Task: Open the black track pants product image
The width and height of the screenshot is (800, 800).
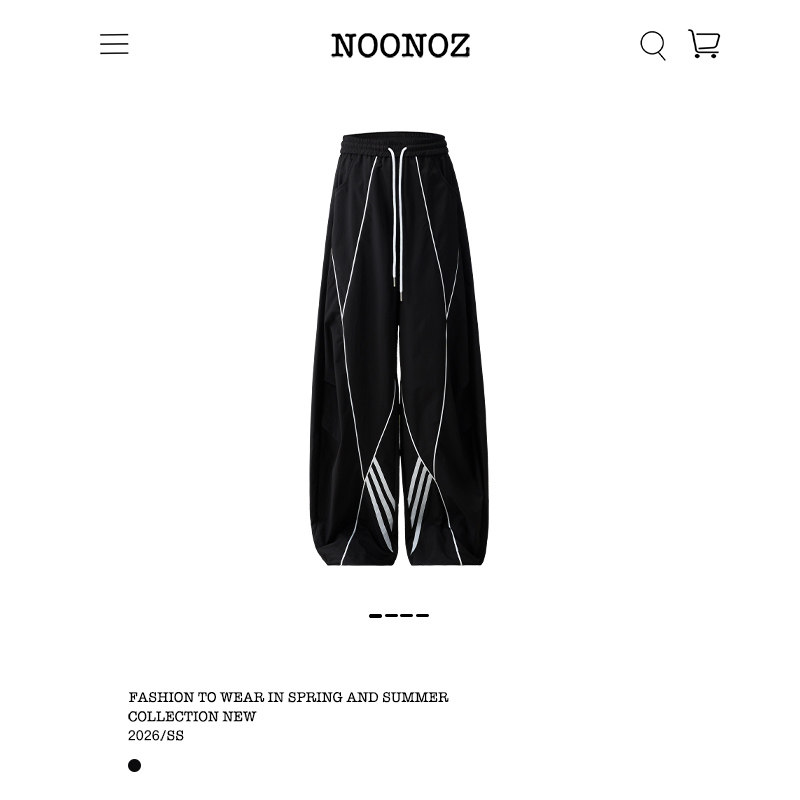Action: click(399, 348)
